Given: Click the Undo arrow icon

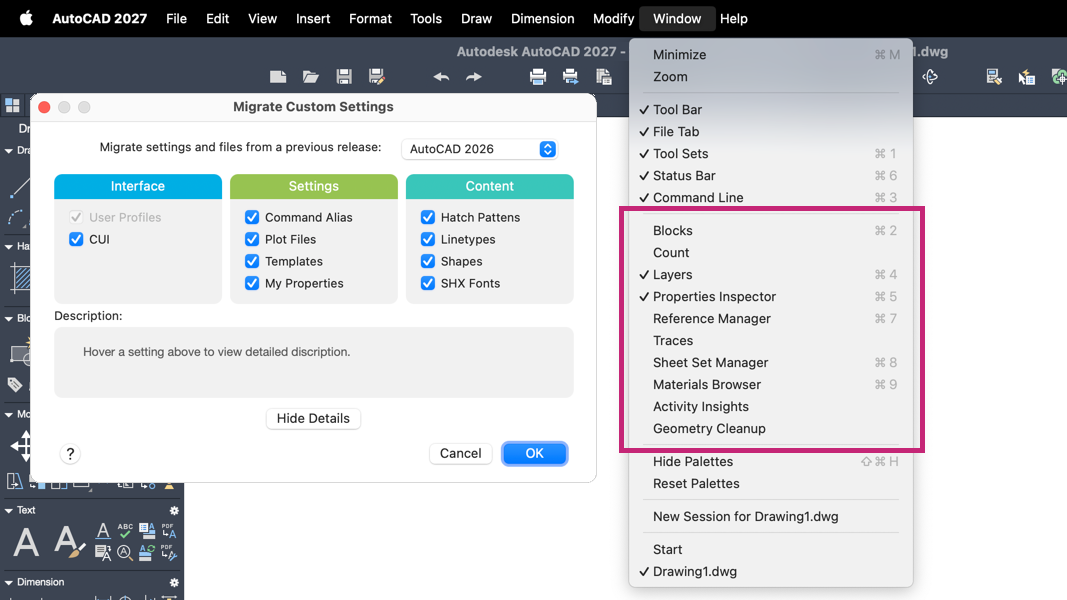Looking at the screenshot, I should (441, 77).
